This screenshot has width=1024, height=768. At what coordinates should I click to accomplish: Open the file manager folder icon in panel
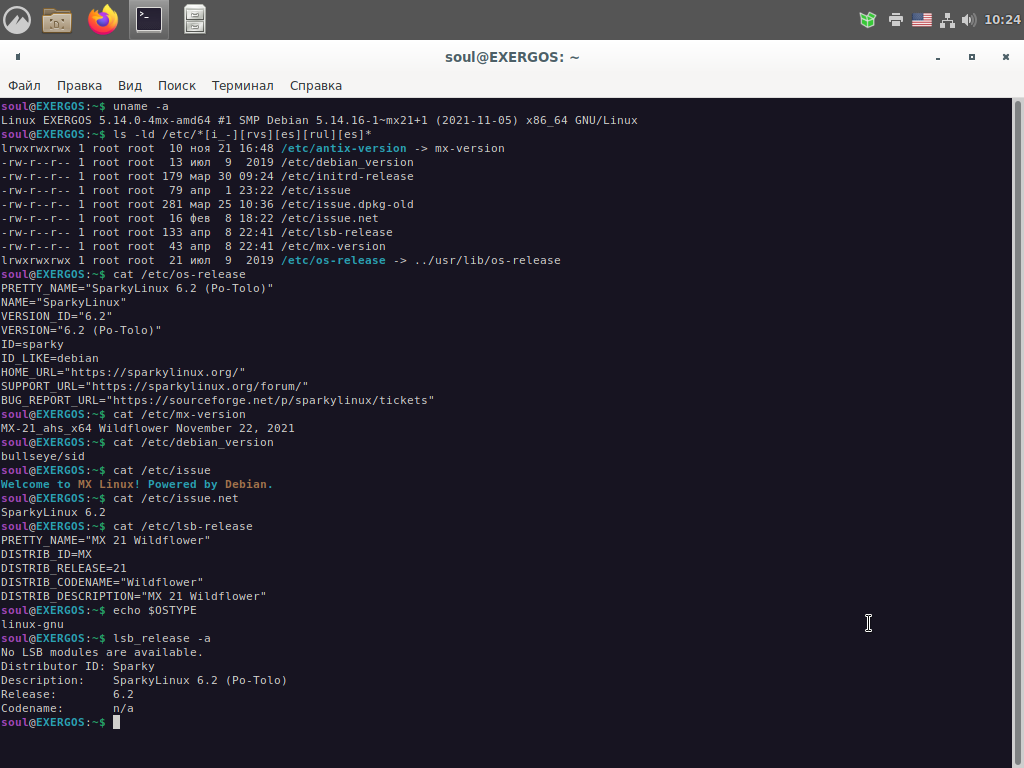pos(57,20)
